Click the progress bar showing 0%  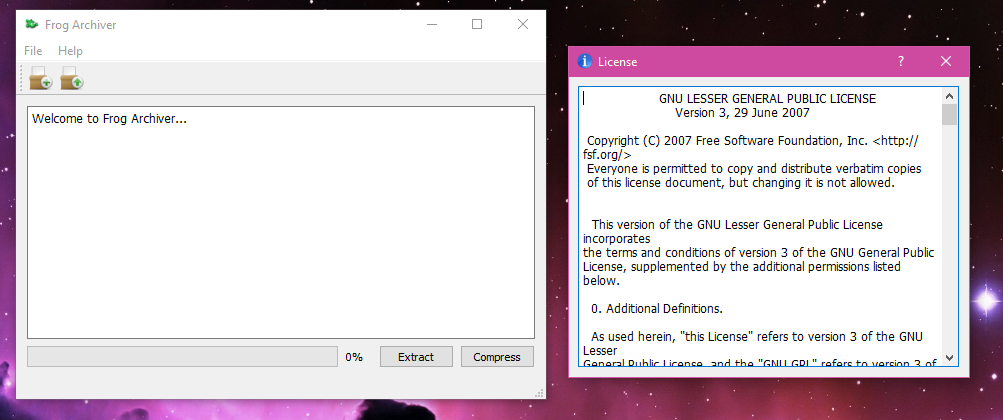[182, 357]
